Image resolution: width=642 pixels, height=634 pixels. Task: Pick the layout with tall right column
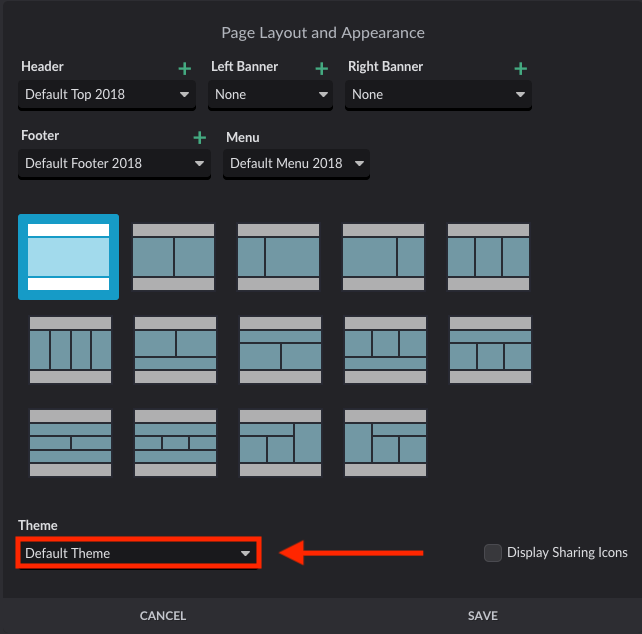[x=280, y=443]
